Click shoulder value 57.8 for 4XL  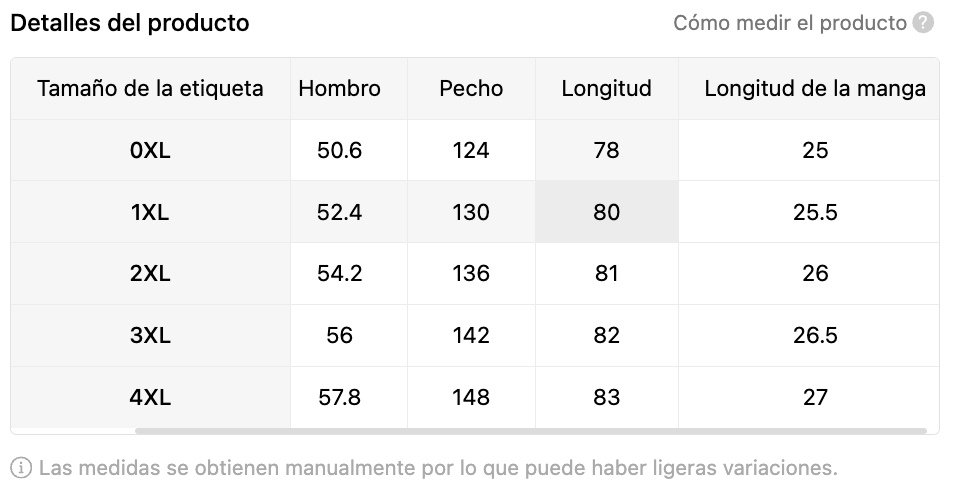(x=340, y=397)
